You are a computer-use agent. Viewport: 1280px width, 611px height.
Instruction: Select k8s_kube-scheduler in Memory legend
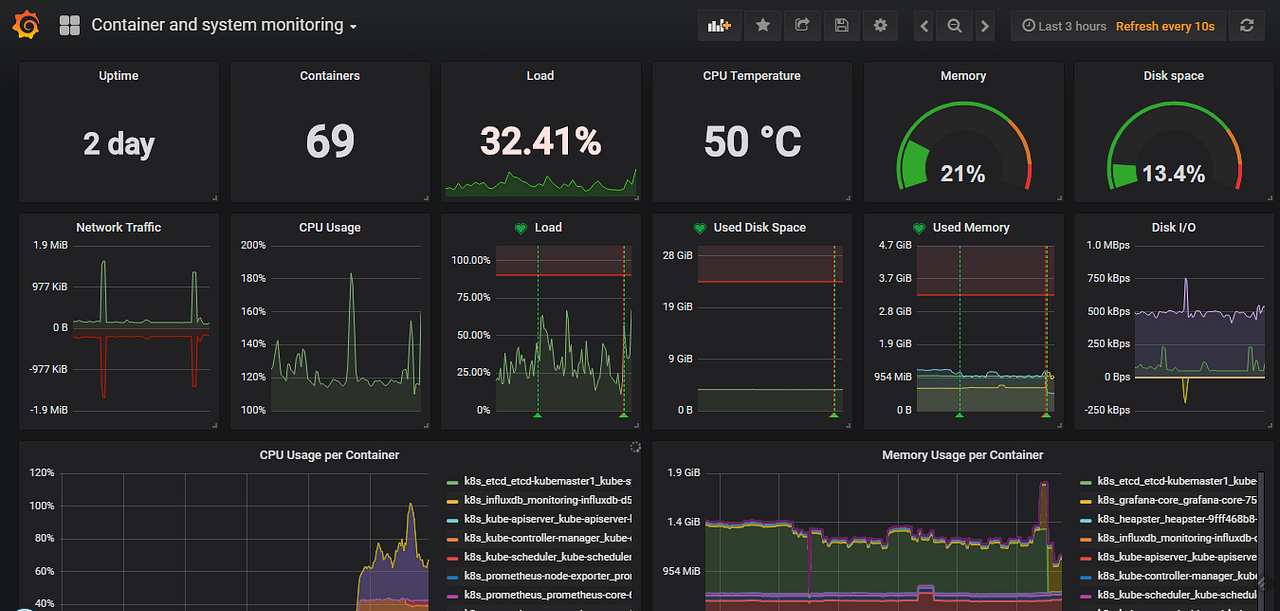coord(1177,595)
